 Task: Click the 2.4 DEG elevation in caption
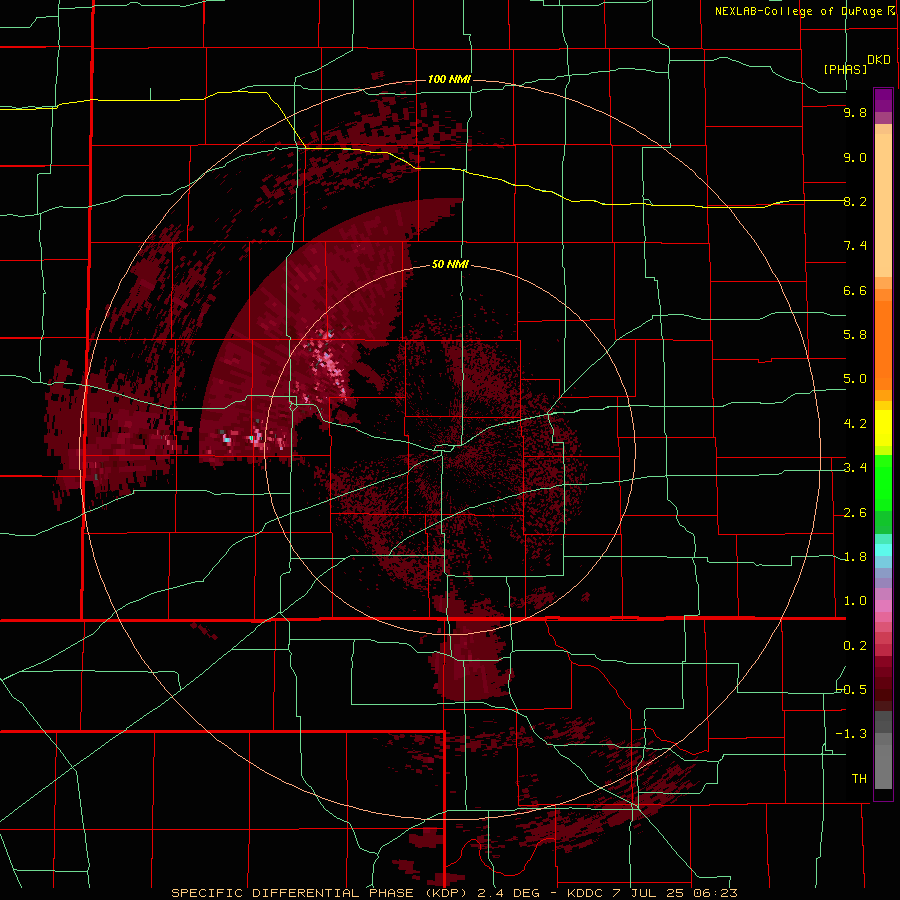click(510, 893)
